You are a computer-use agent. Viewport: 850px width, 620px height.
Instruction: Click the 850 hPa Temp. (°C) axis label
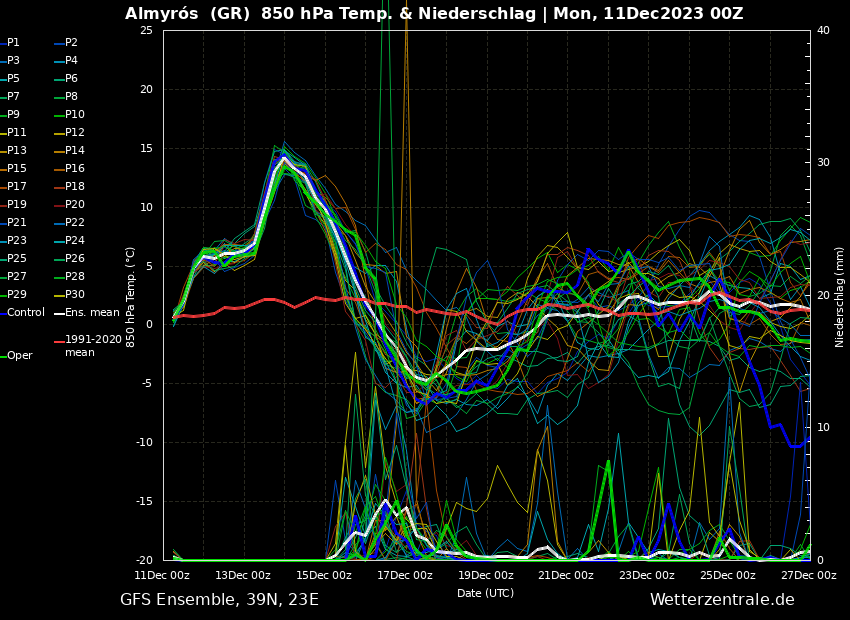[x=131, y=297]
